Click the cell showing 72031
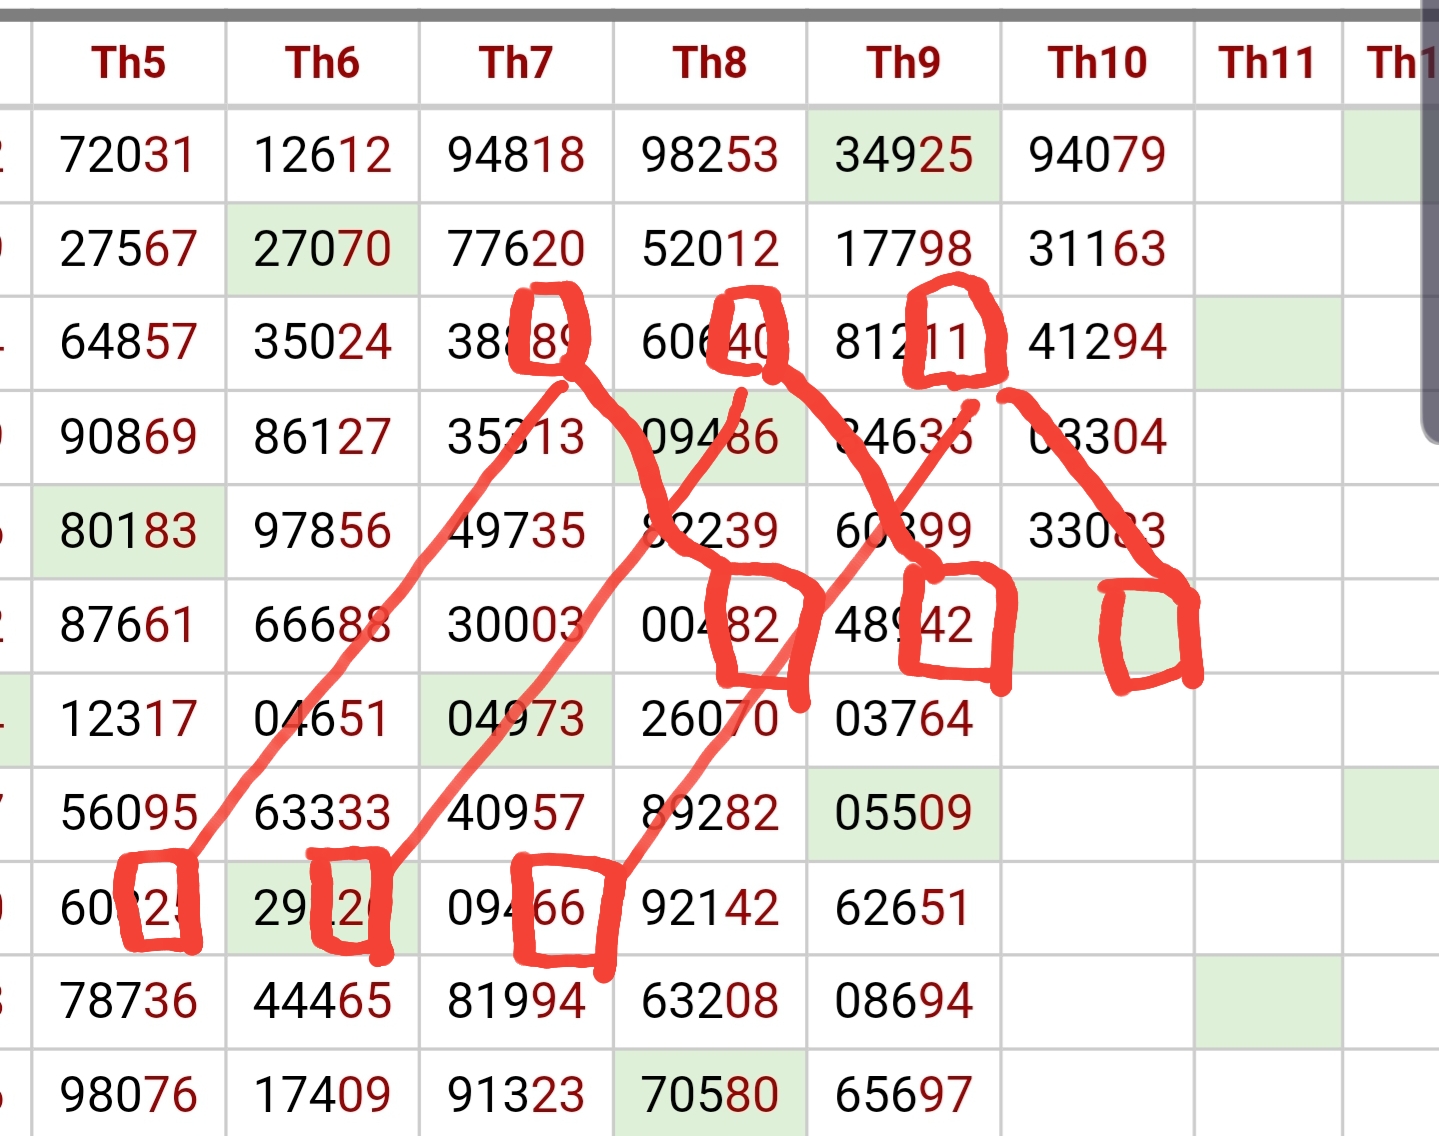The height and width of the screenshot is (1136, 1439). (129, 155)
